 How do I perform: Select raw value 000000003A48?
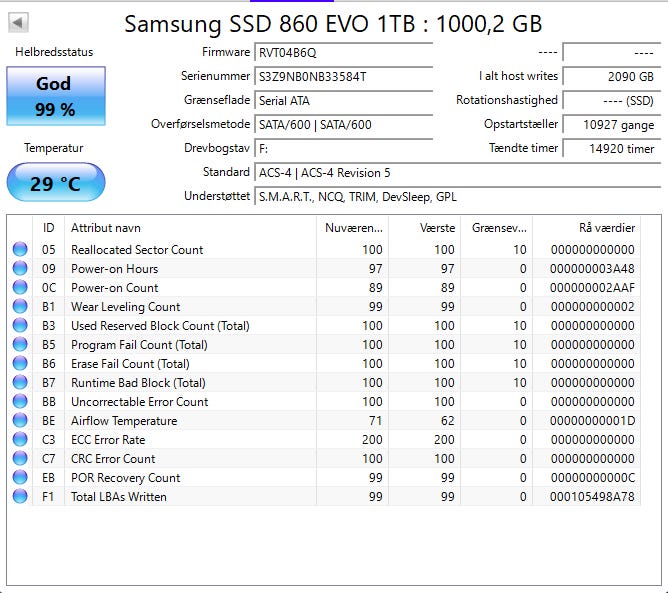[x=592, y=269]
